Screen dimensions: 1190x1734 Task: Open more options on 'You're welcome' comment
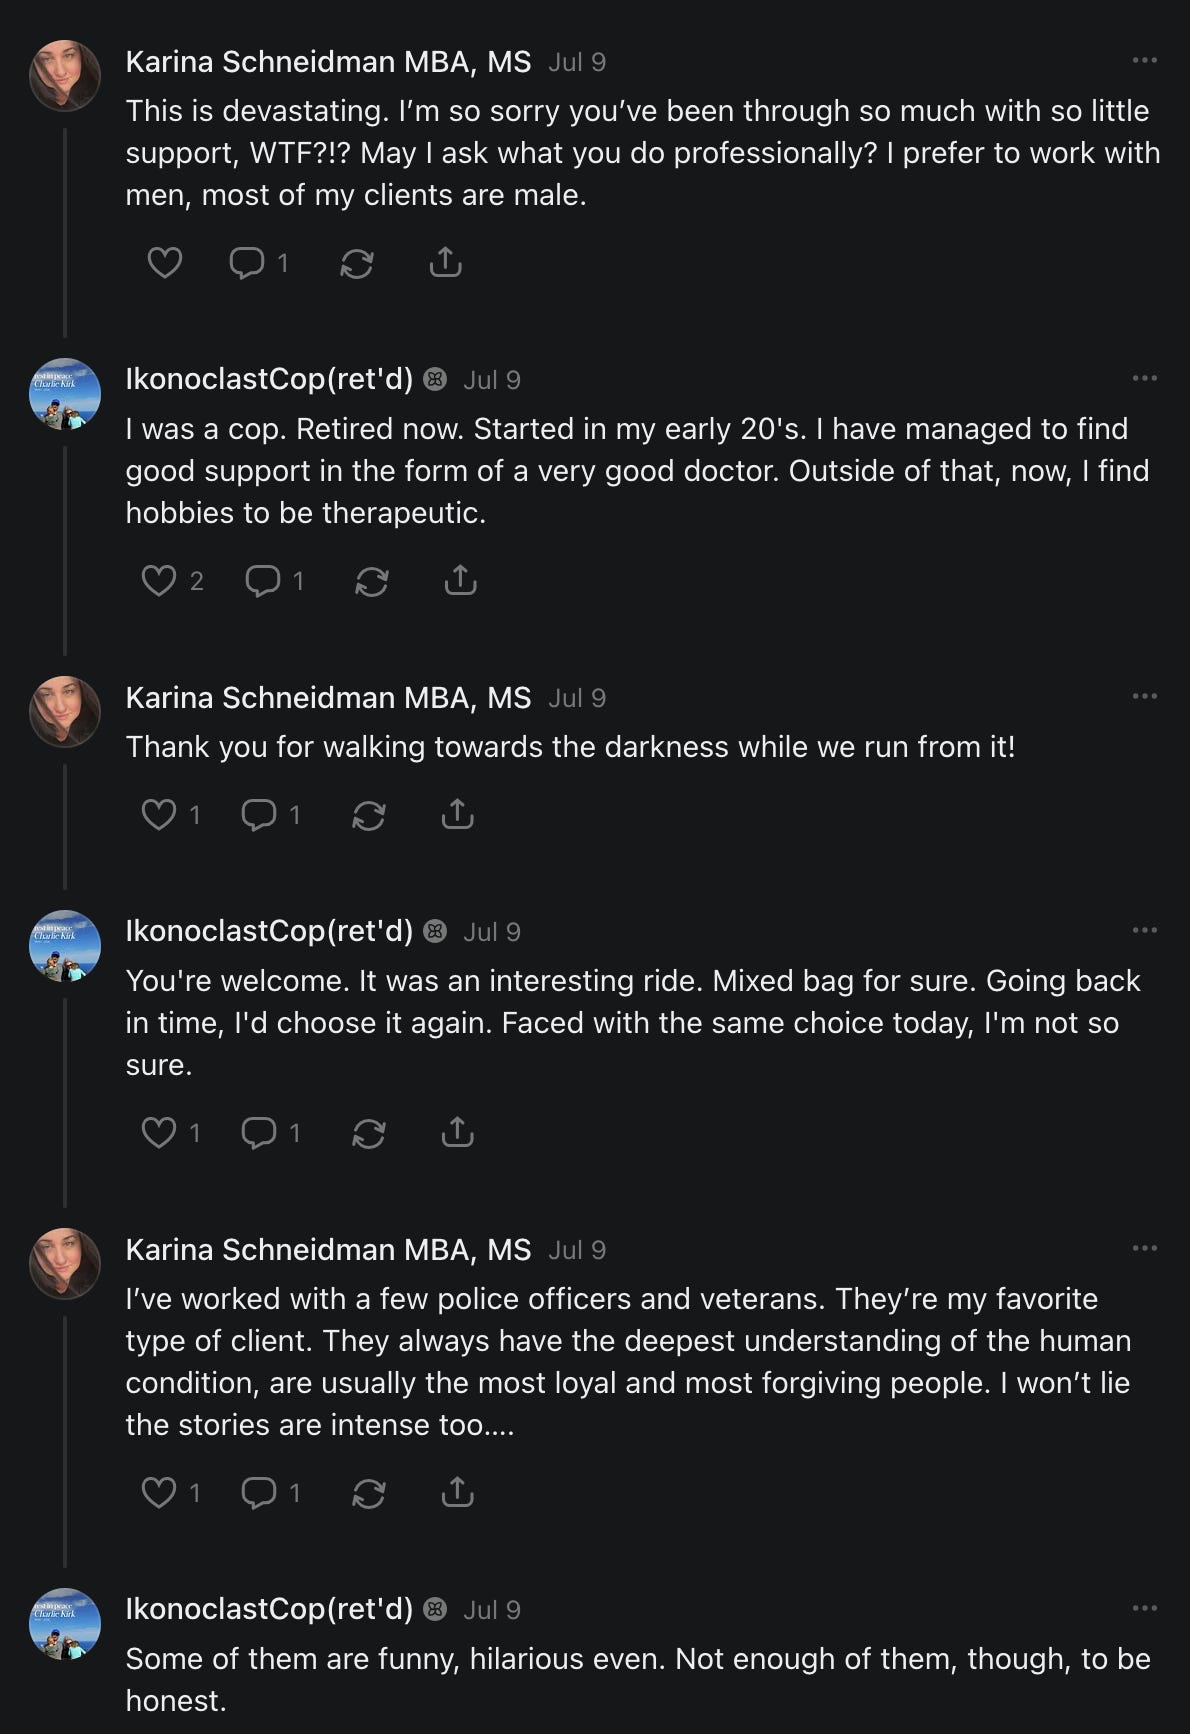click(x=1144, y=931)
